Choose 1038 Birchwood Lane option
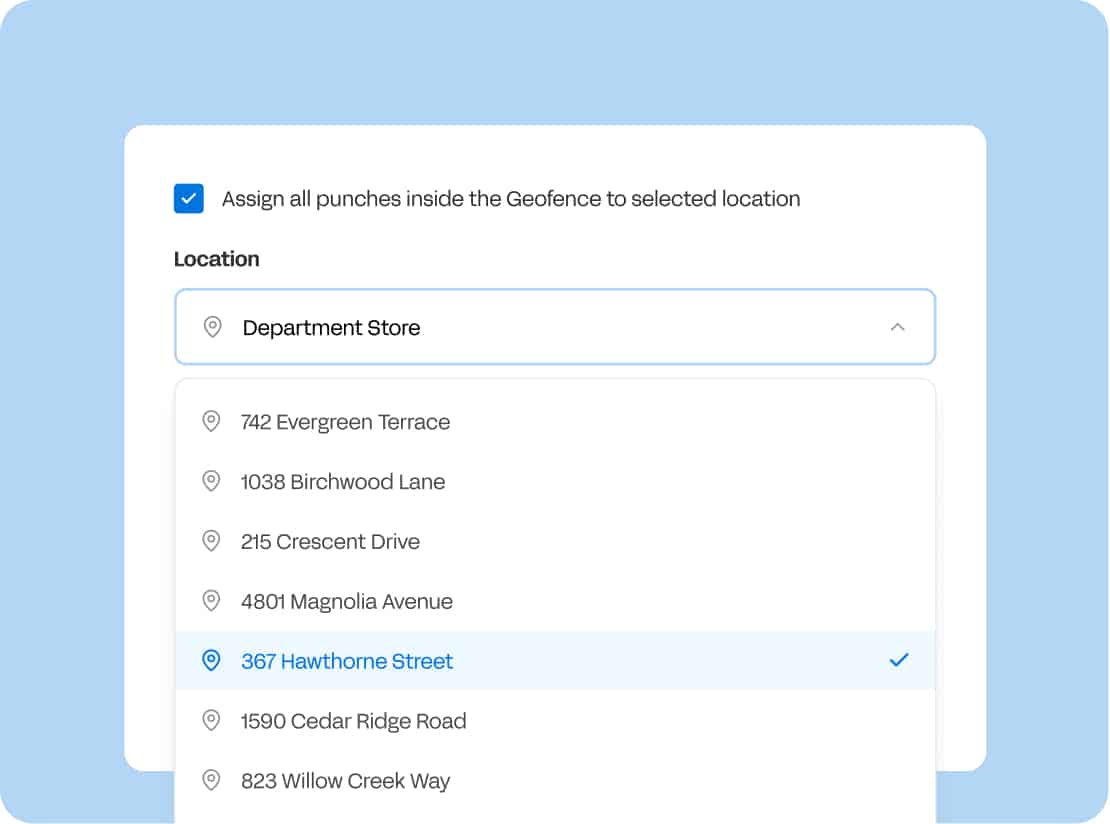1110x824 pixels. click(x=343, y=482)
